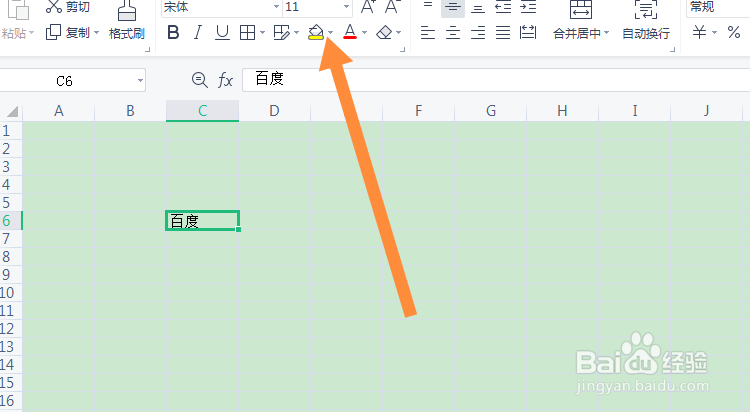The height and width of the screenshot is (412, 750).
Task: Click Merge and Center (合并居中) button
Action: [581, 22]
